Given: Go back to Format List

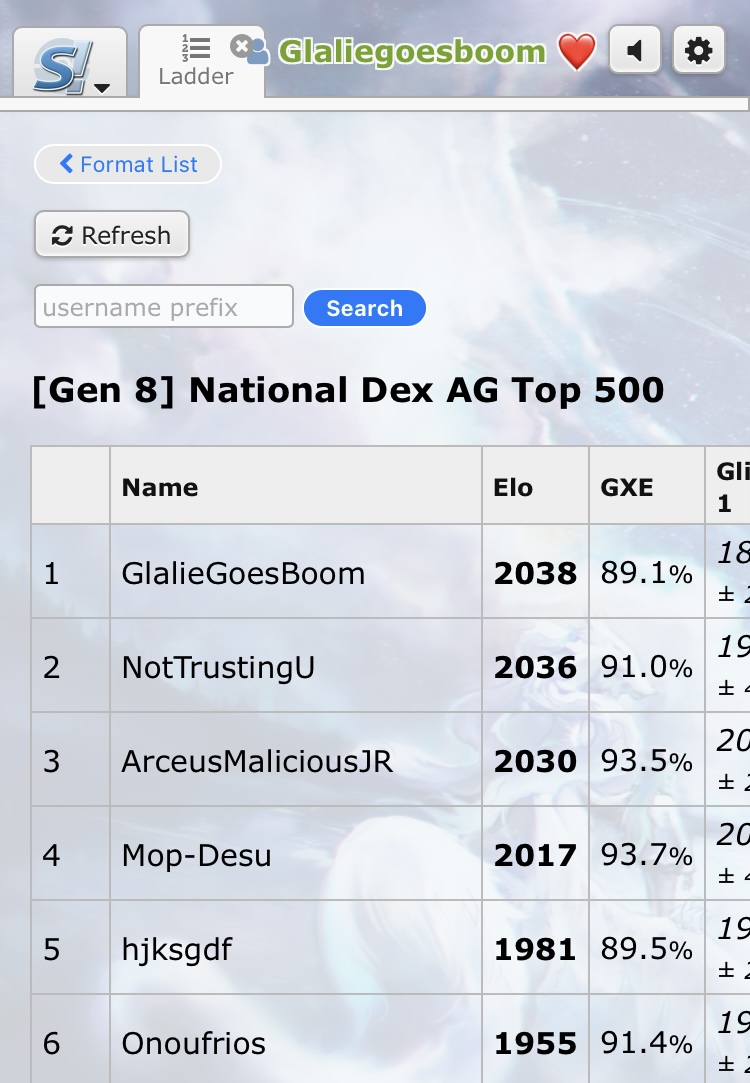Looking at the screenshot, I should pyautogui.click(x=128, y=164).
